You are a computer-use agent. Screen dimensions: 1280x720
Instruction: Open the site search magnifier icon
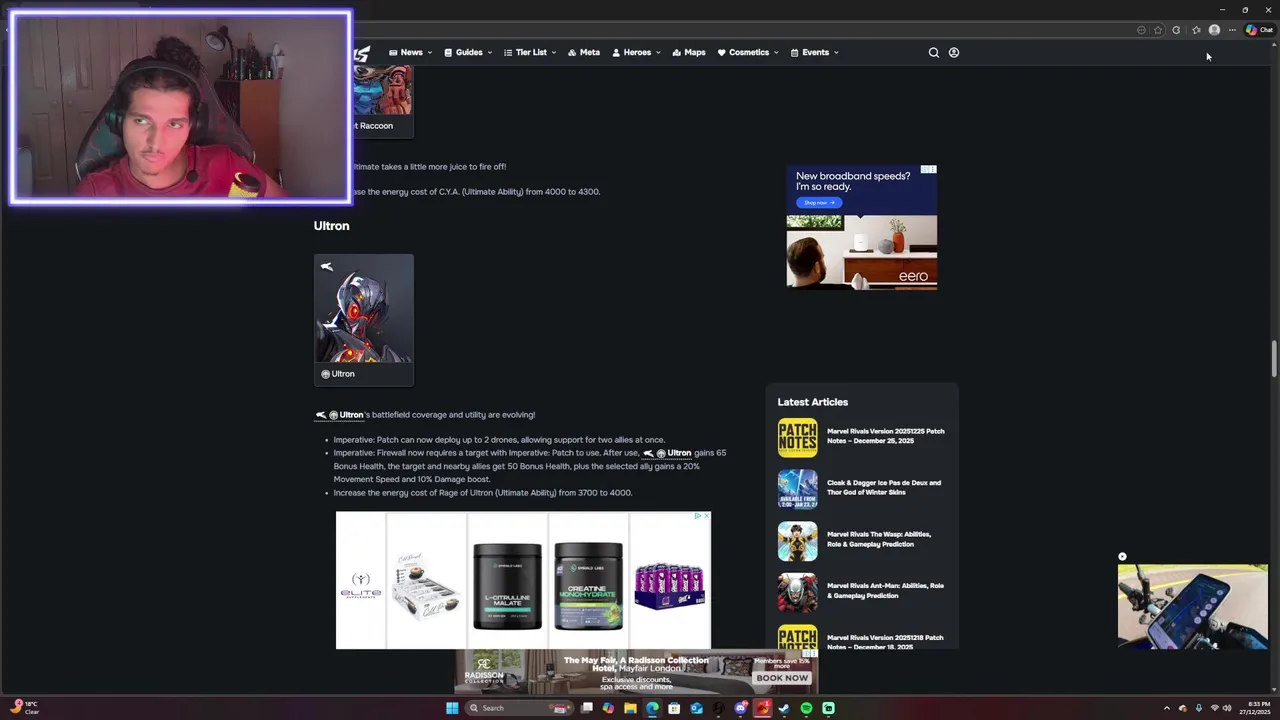934,52
